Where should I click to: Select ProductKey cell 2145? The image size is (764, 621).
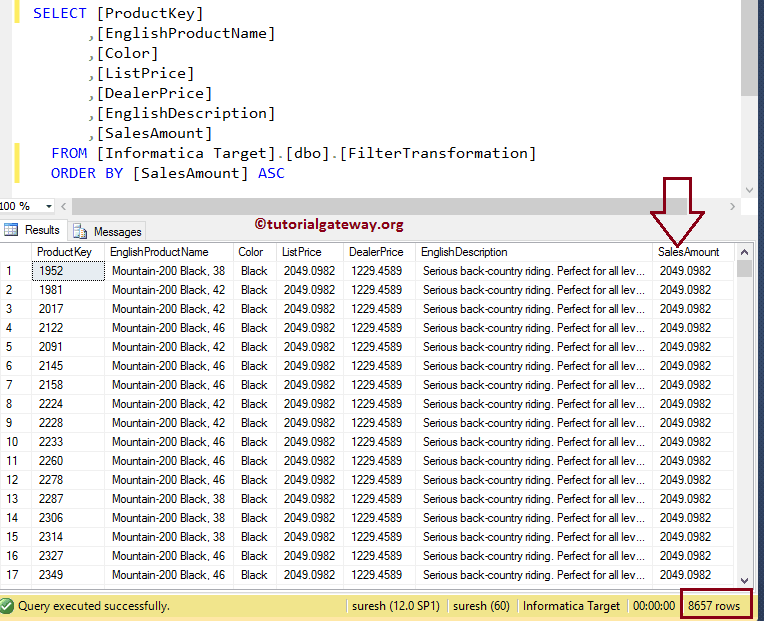68,366
